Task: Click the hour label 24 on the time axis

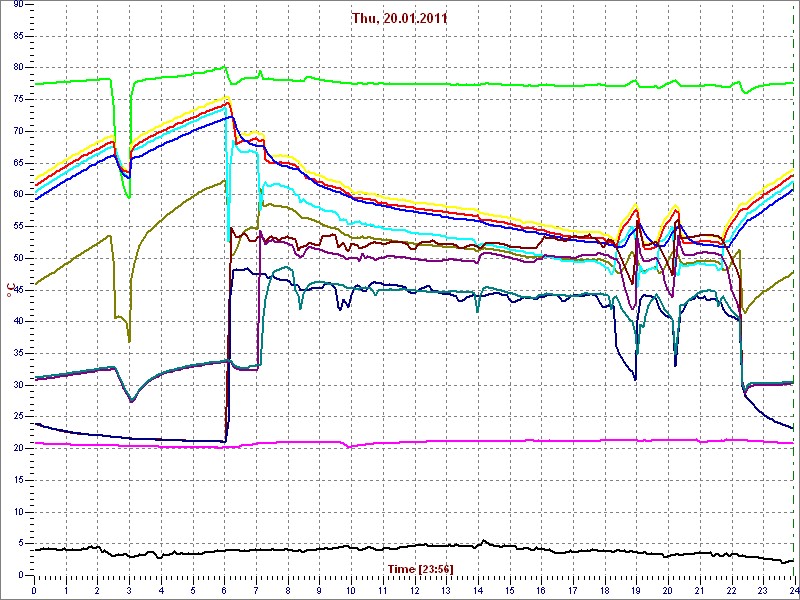Action: [x=793, y=590]
